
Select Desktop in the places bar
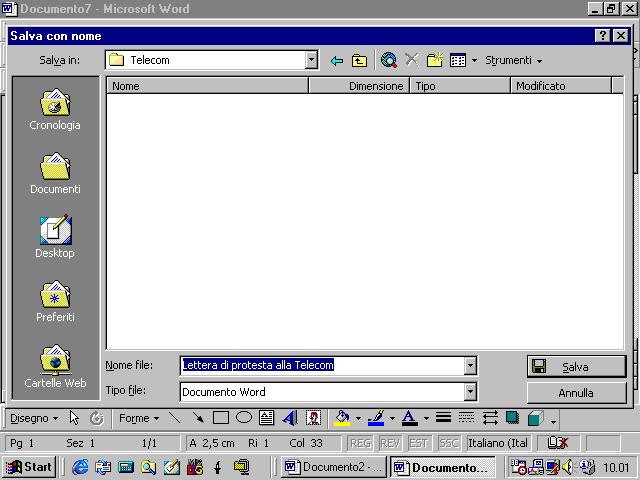point(55,237)
